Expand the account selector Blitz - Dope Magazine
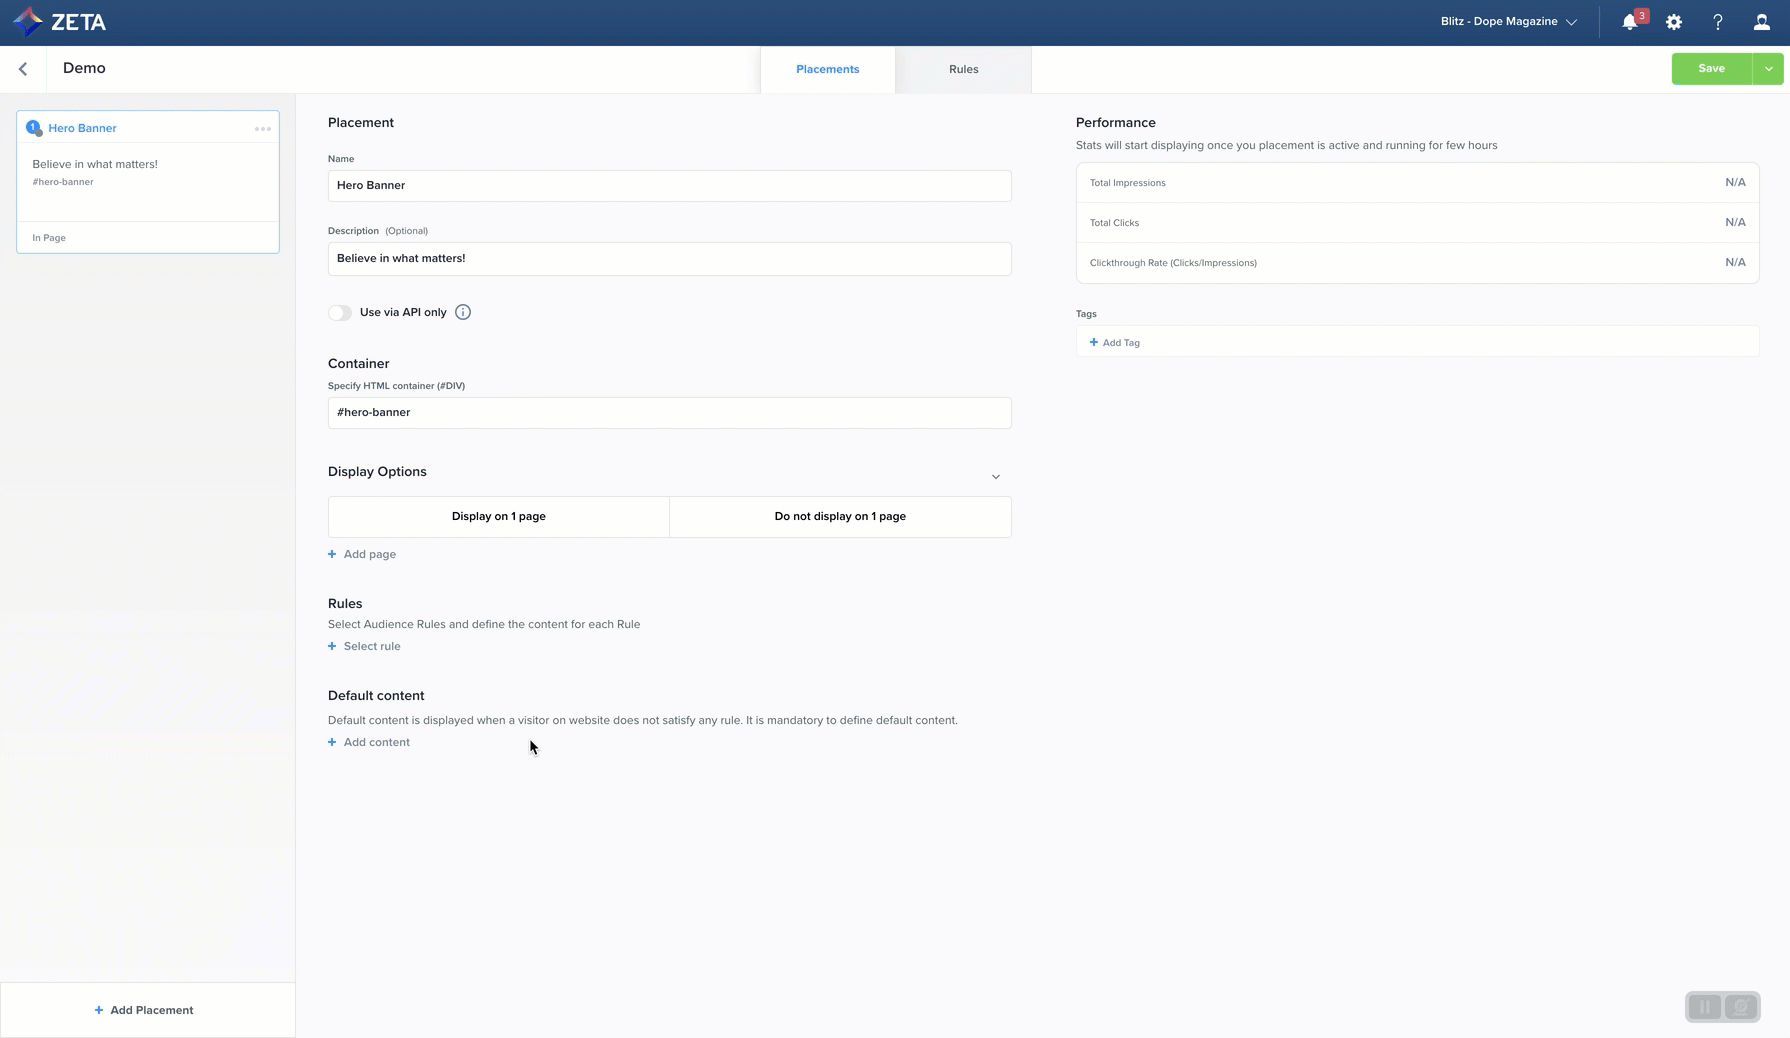The width and height of the screenshot is (1790, 1038). pos(1508,22)
